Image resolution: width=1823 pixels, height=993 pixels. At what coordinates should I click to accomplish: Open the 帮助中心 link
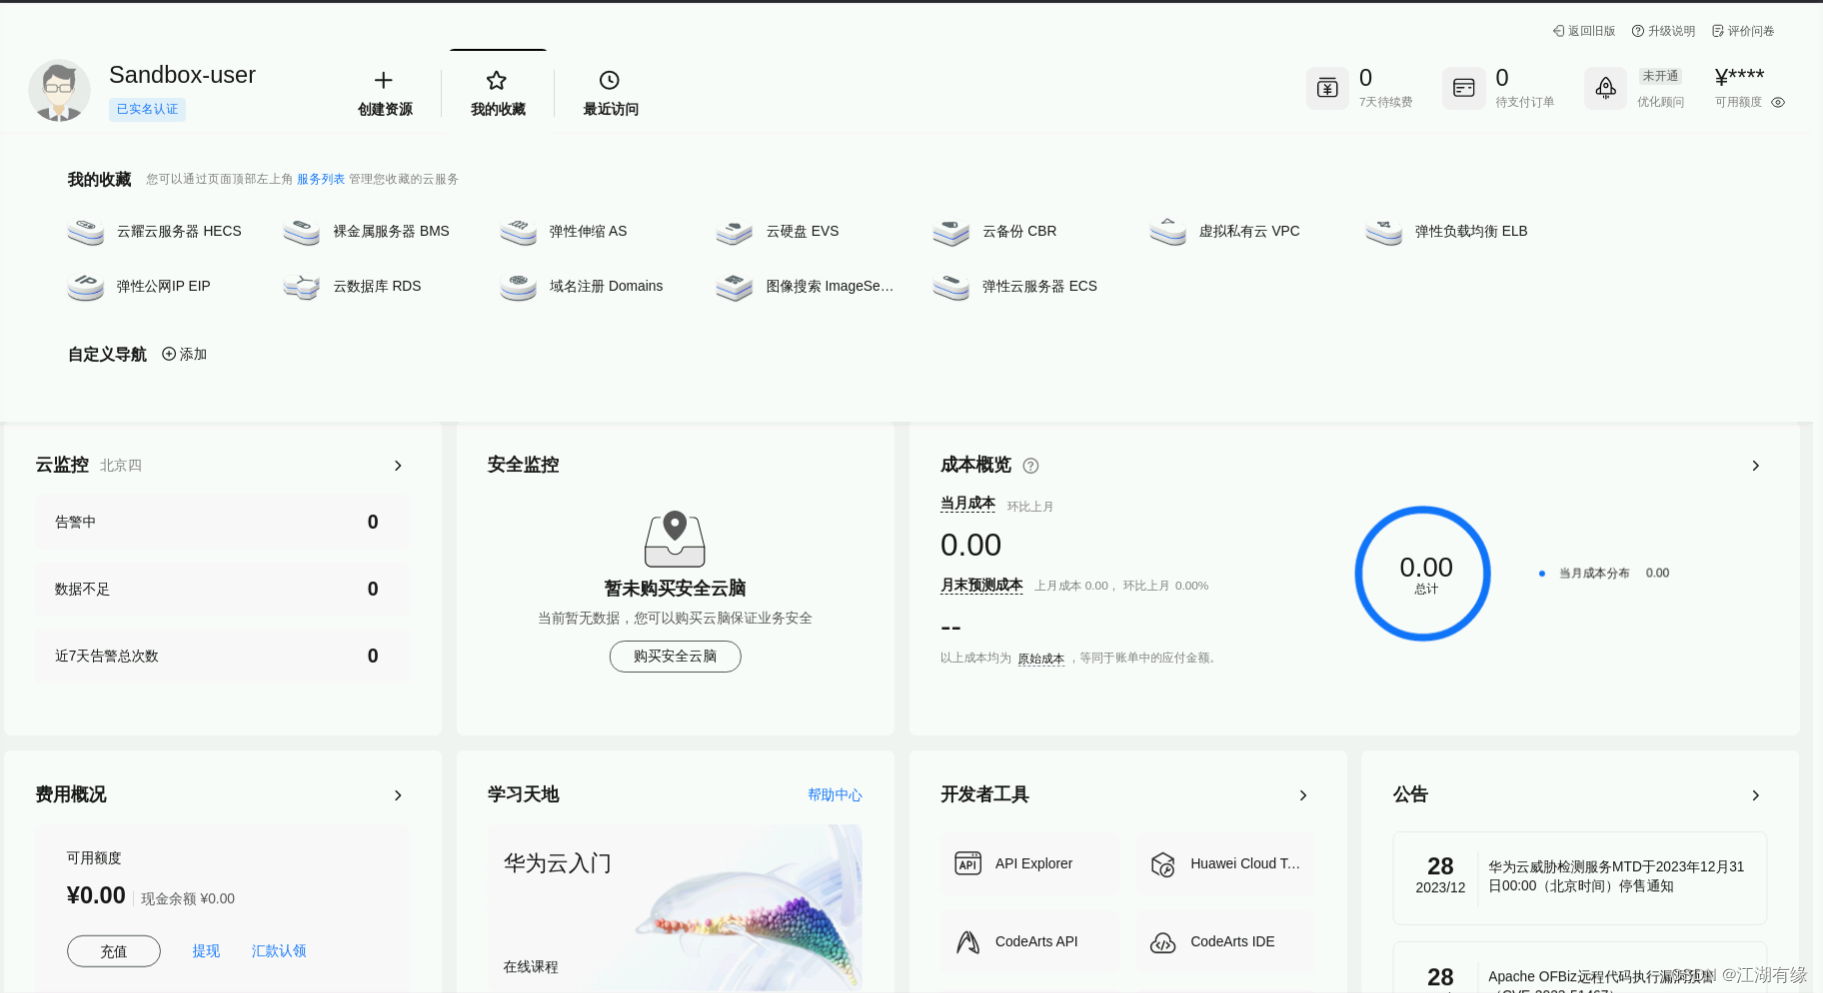coord(835,795)
